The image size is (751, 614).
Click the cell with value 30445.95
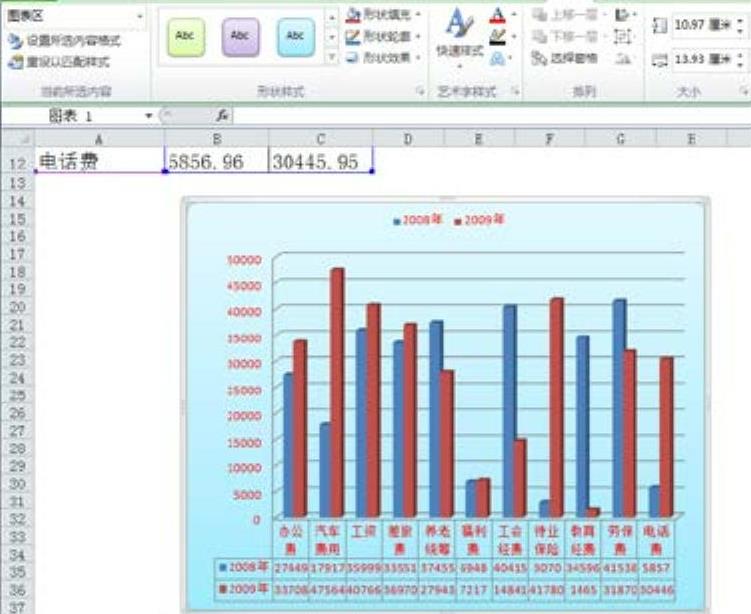pos(320,161)
